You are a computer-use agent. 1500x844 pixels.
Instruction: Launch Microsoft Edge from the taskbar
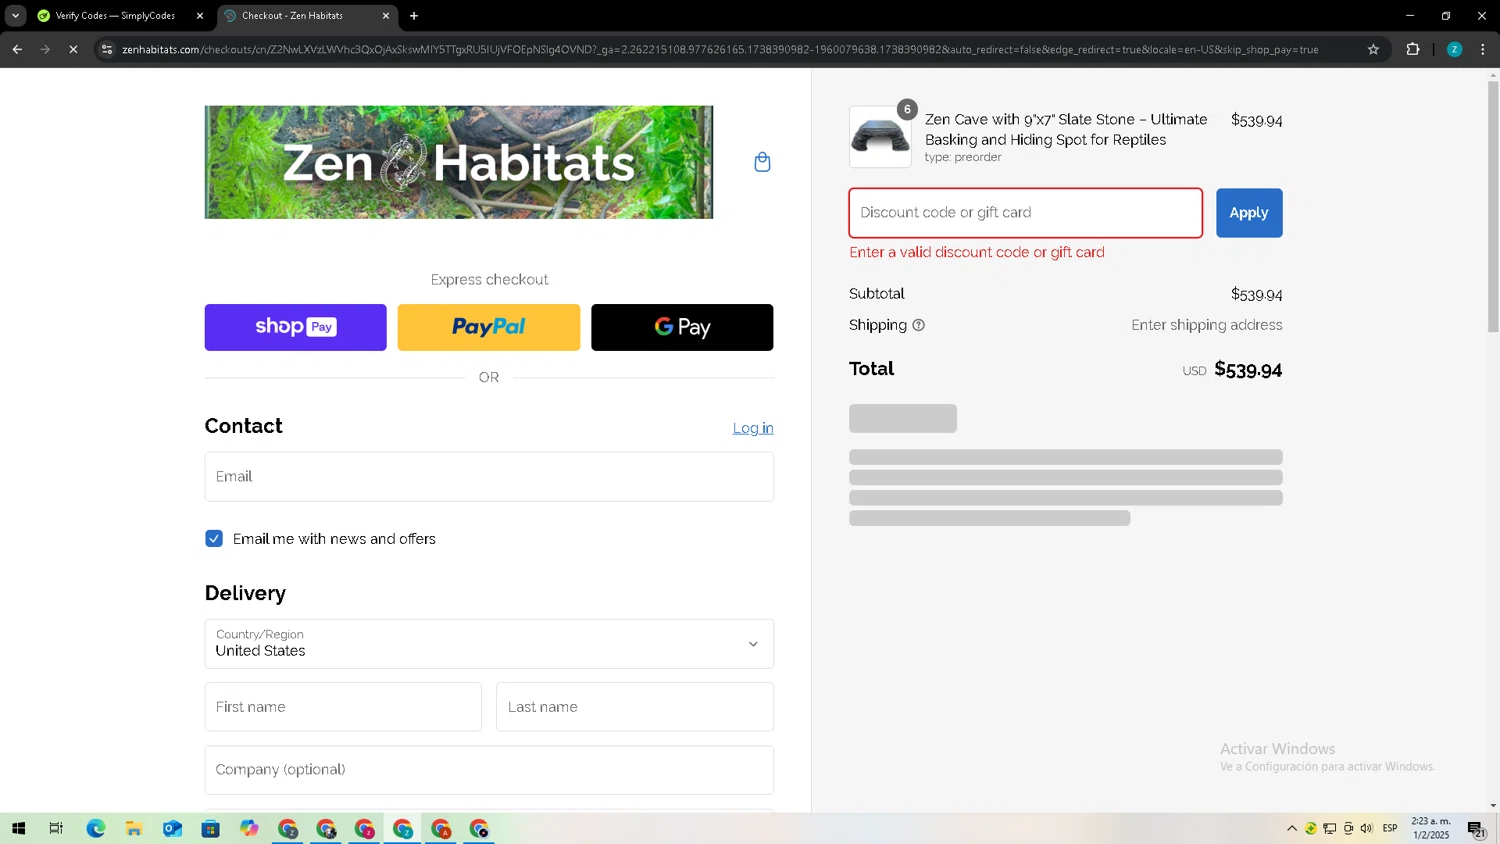point(95,828)
